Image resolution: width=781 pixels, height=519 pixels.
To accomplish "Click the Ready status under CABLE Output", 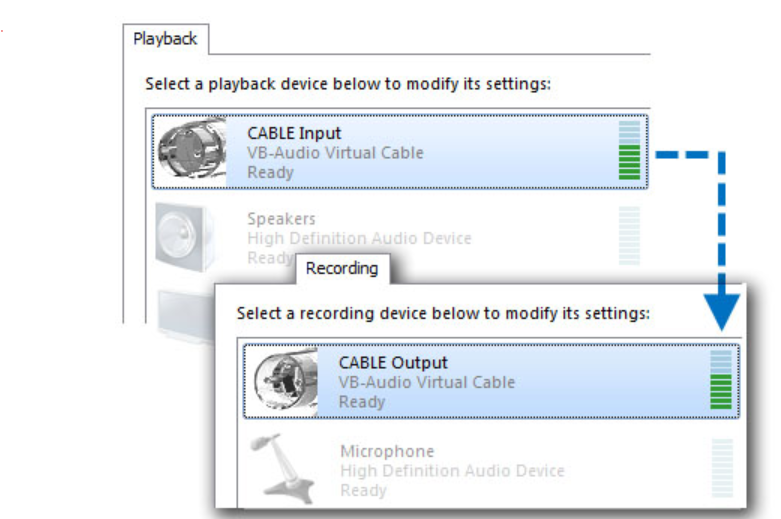I will [x=362, y=402].
